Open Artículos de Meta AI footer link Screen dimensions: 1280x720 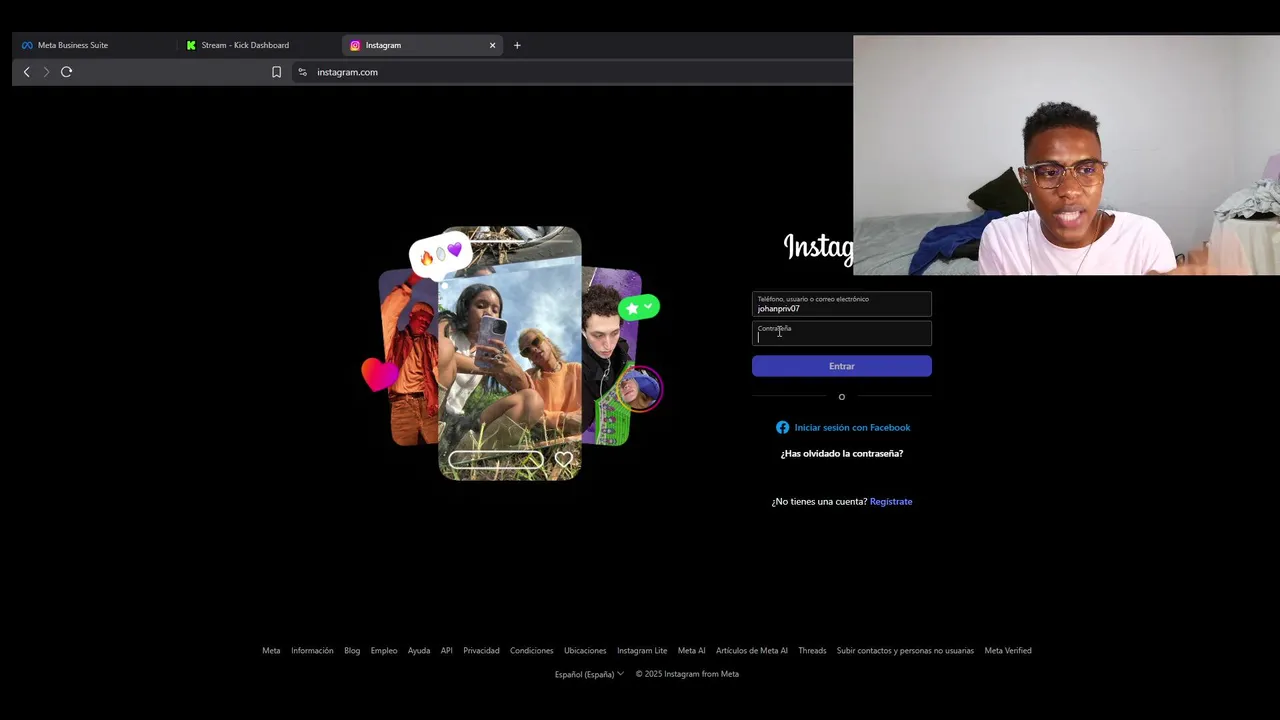752,650
